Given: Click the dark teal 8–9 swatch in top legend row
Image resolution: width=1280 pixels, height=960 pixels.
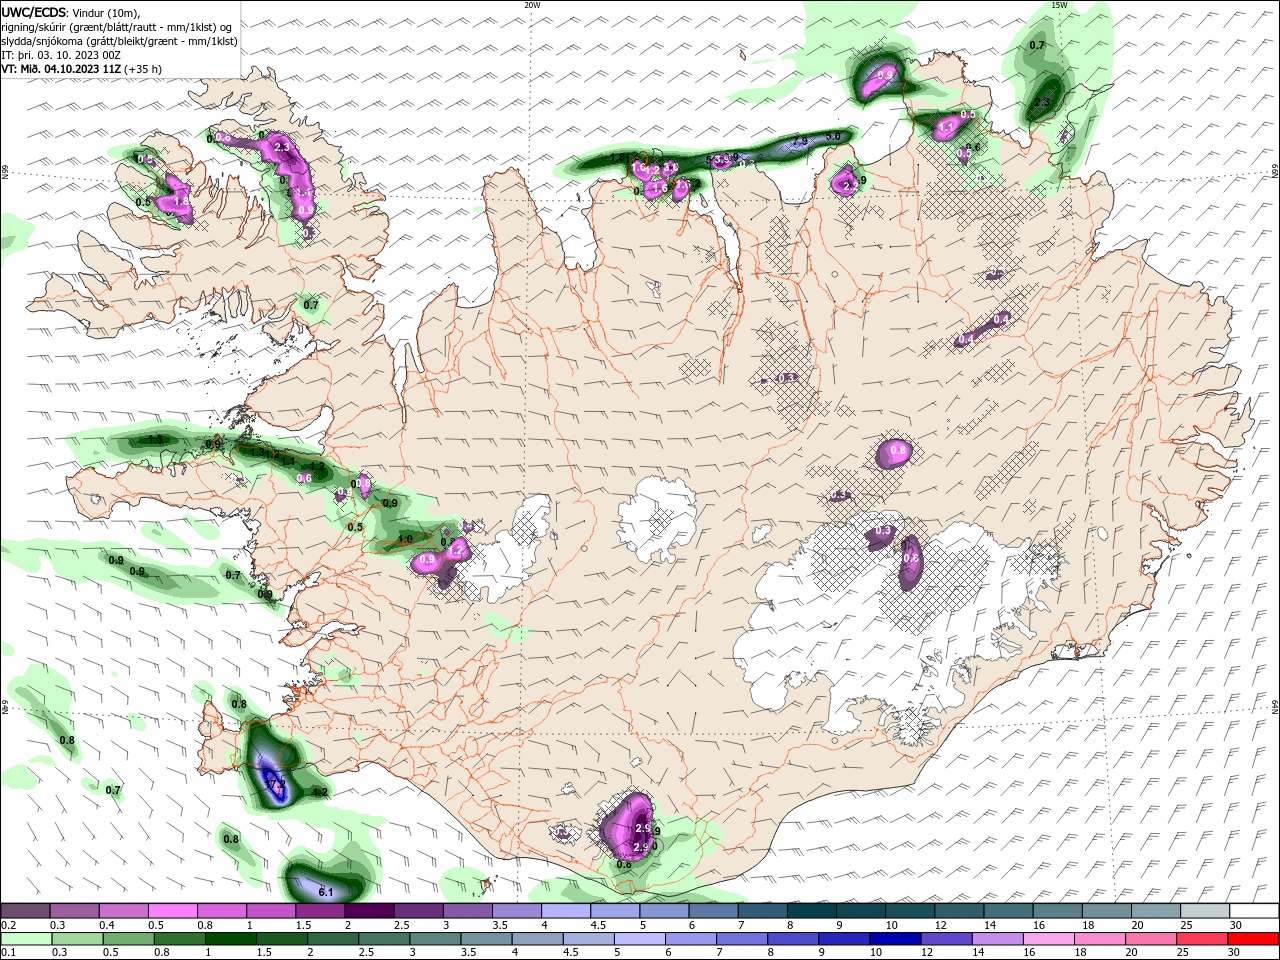Looking at the screenshot, I should pyautogui.click(x=812, y=910).
